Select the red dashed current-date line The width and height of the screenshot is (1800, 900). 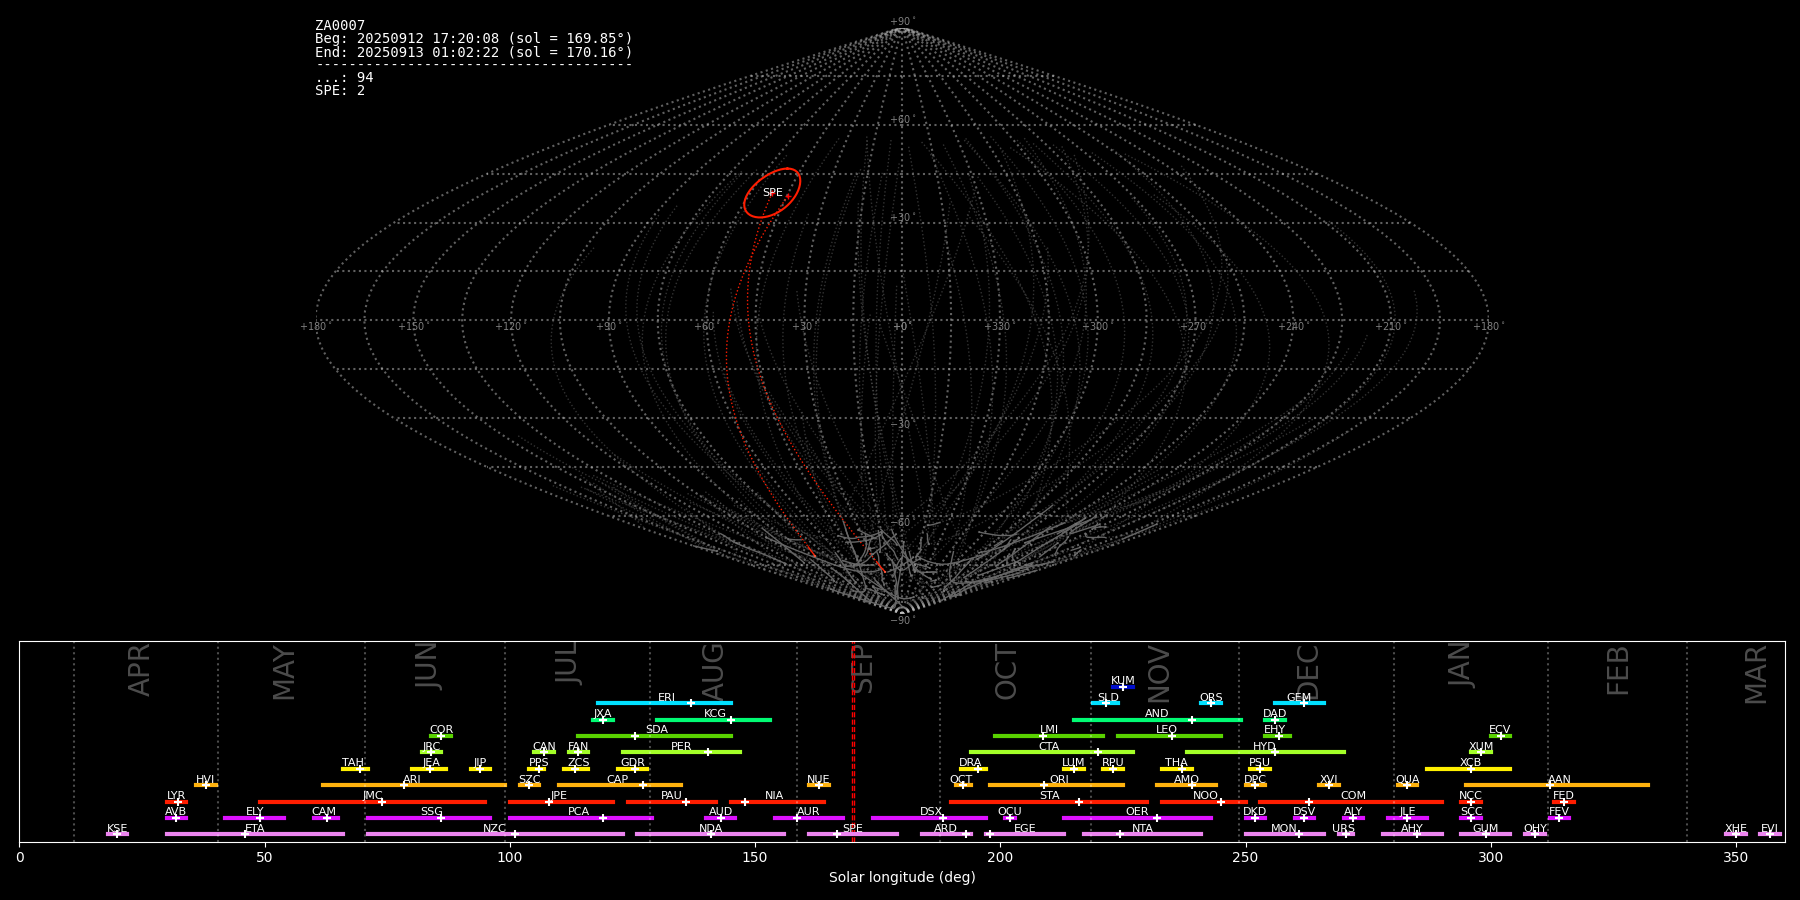pos(853,740)
